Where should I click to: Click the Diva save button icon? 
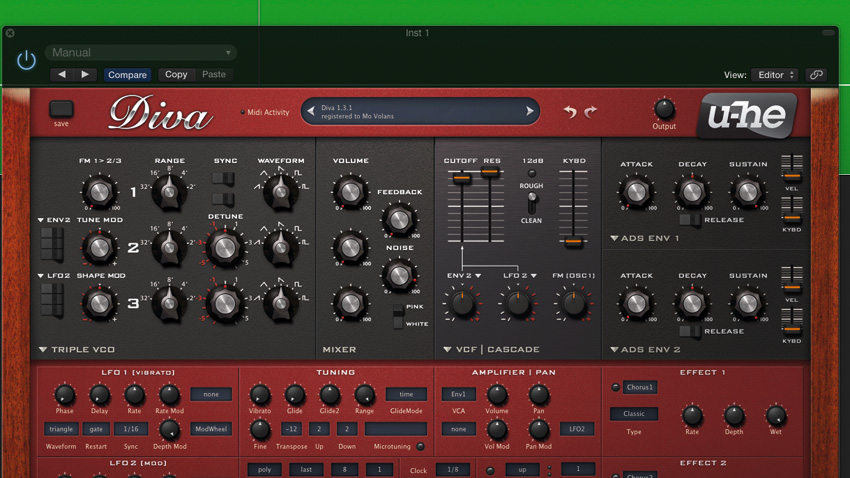pyautogui.click(x=61, y=109)
